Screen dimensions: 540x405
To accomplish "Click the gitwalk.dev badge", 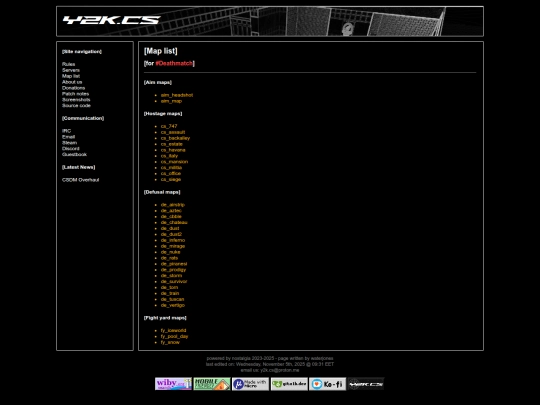I will click(289, 384).
